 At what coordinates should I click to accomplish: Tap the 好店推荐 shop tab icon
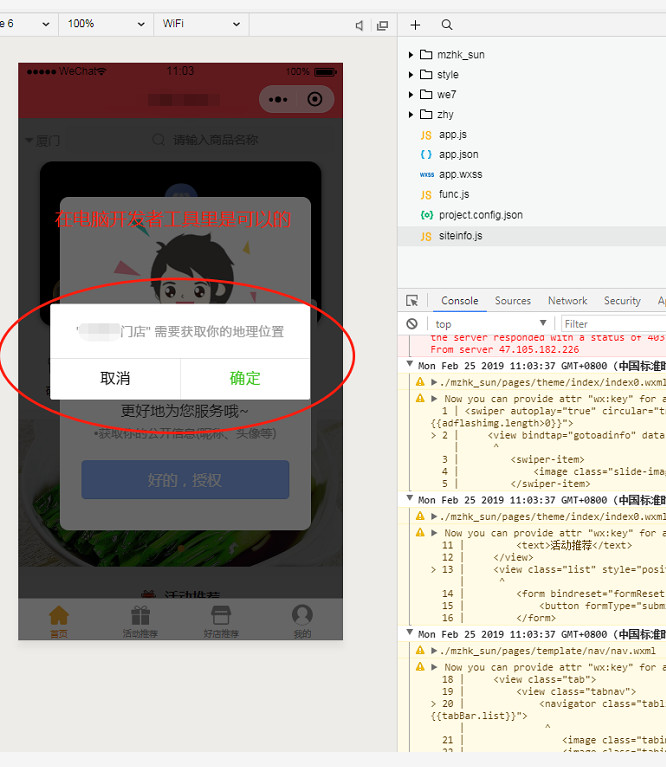221,615
